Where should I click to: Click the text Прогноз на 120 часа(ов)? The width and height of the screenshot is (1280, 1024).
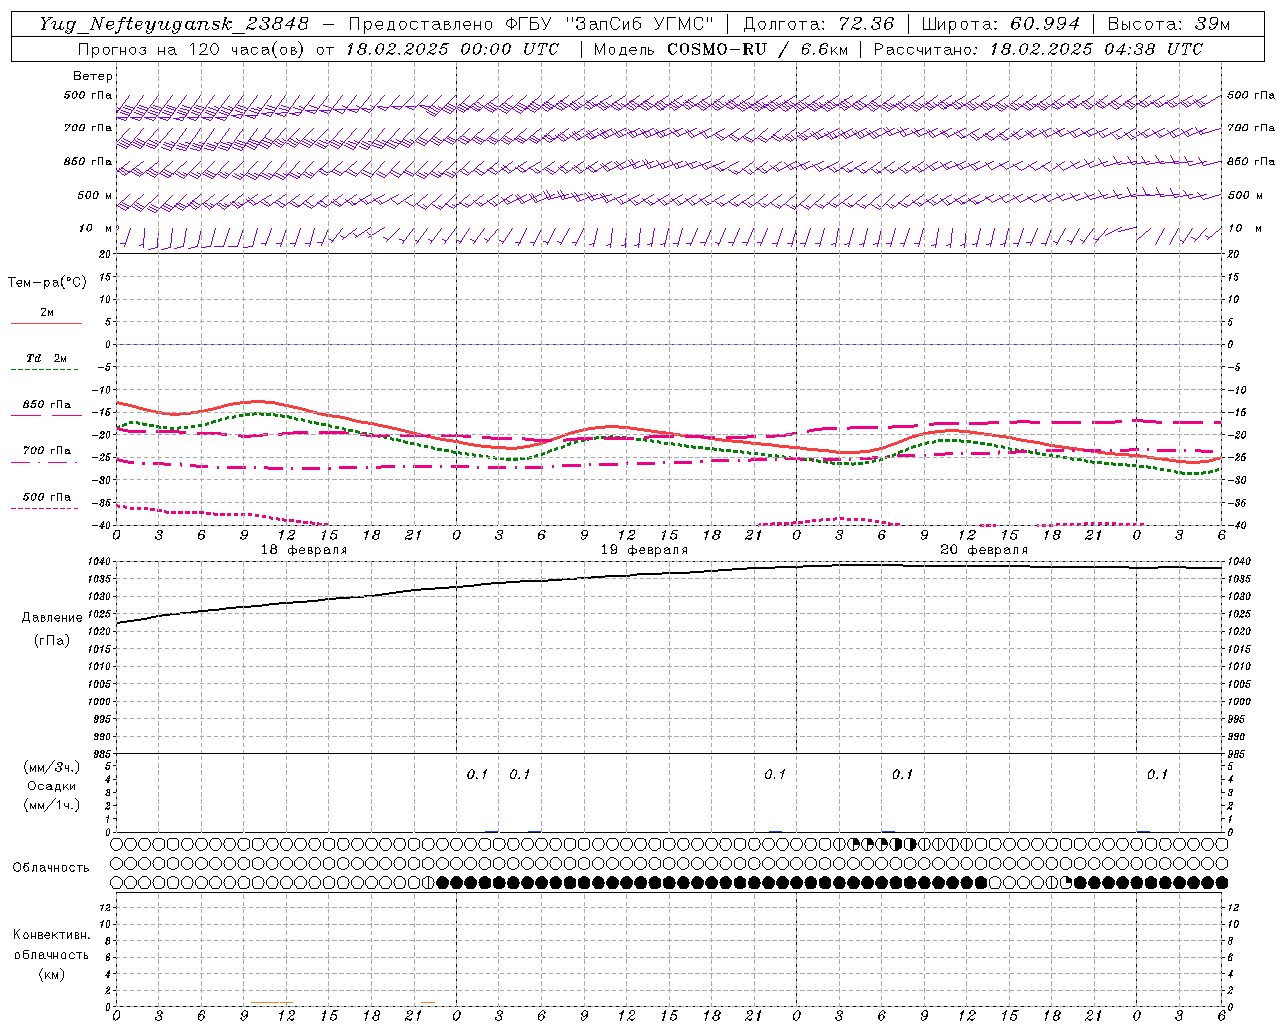[192, 49]
